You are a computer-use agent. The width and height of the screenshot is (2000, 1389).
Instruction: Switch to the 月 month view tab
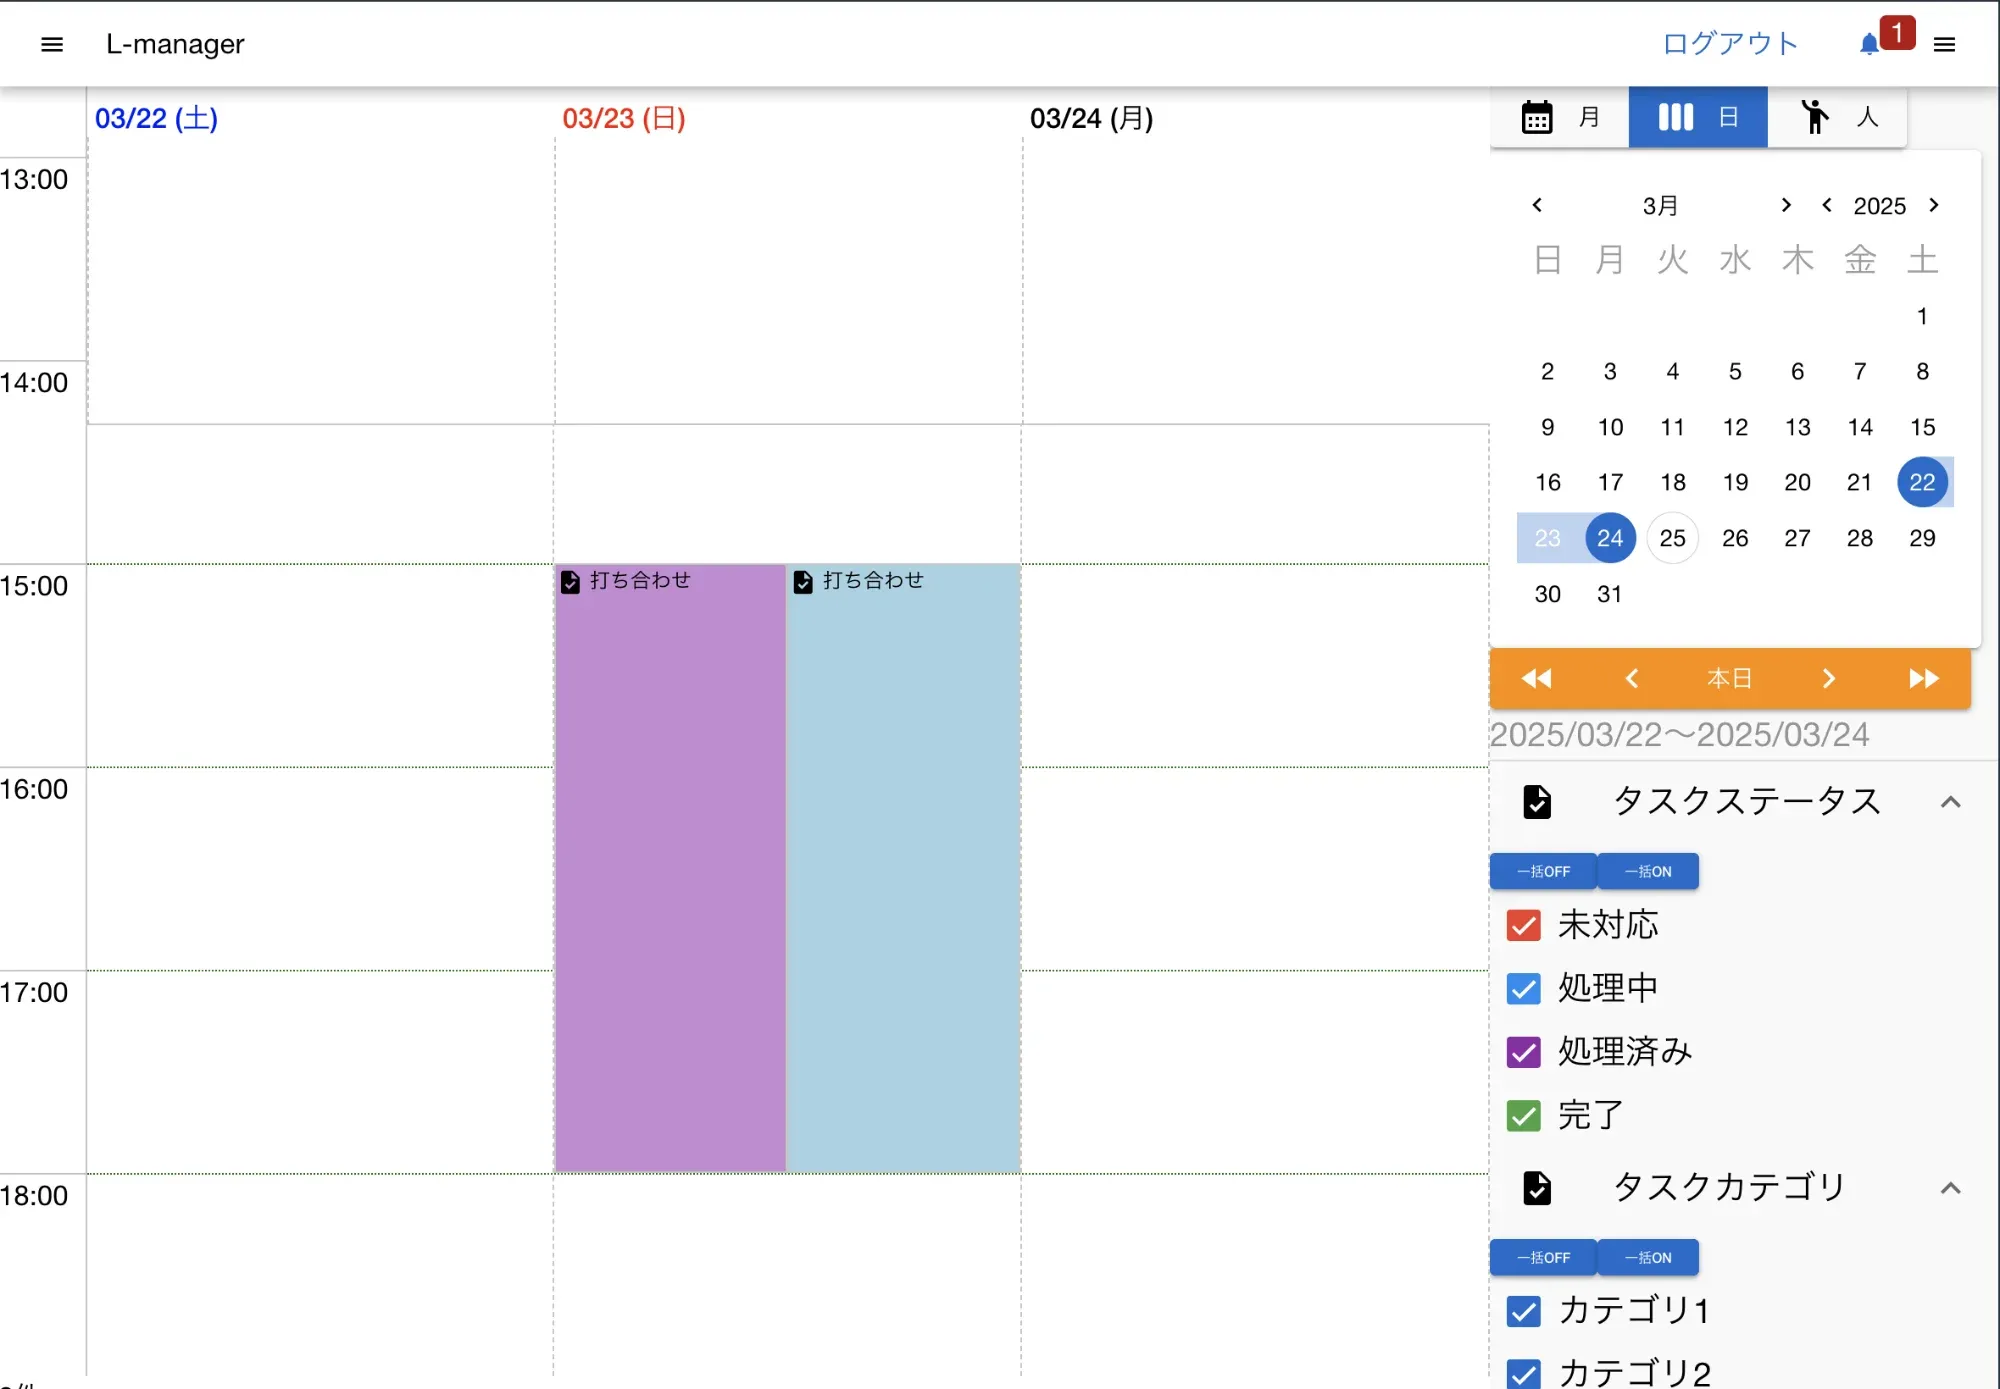(x=1560, y=117)
